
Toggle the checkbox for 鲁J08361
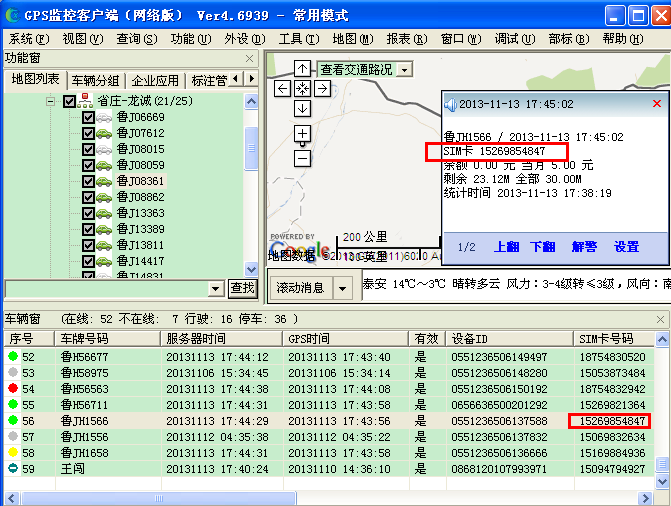[88, 181]
